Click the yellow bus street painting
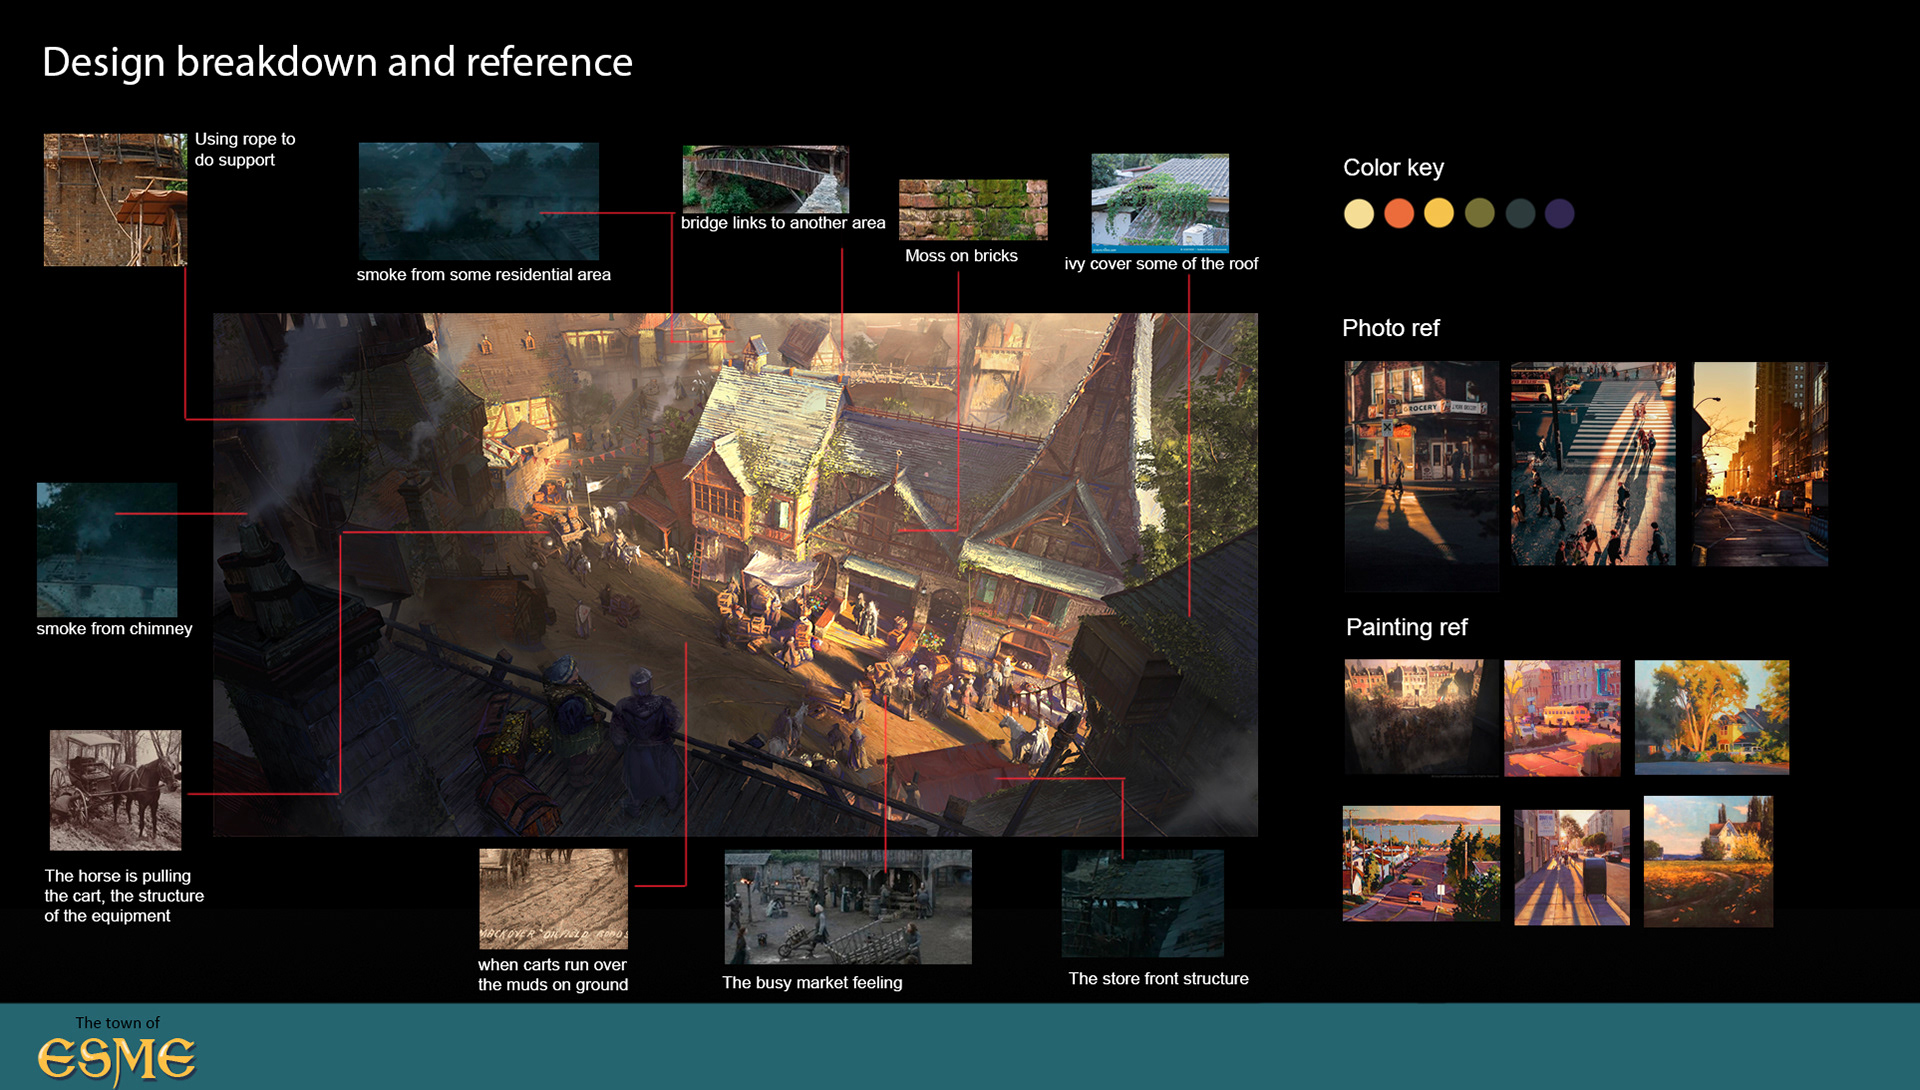 1561,718
